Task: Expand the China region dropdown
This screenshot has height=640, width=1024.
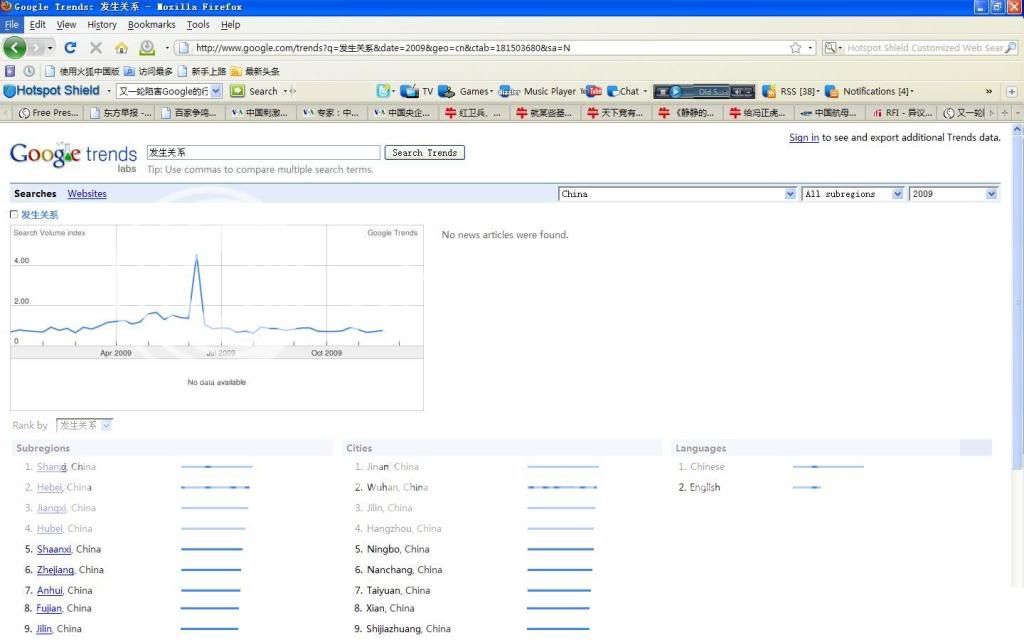Action: coord(677,194)
